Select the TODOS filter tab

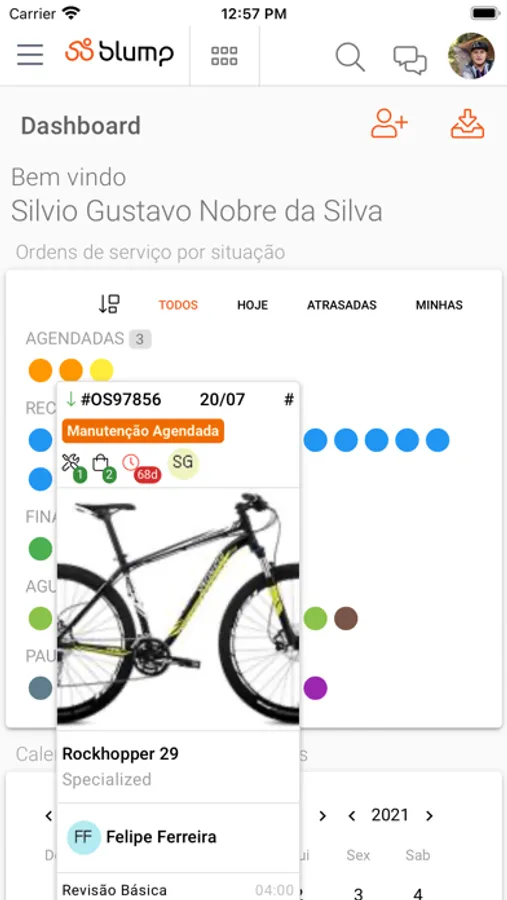179,305
